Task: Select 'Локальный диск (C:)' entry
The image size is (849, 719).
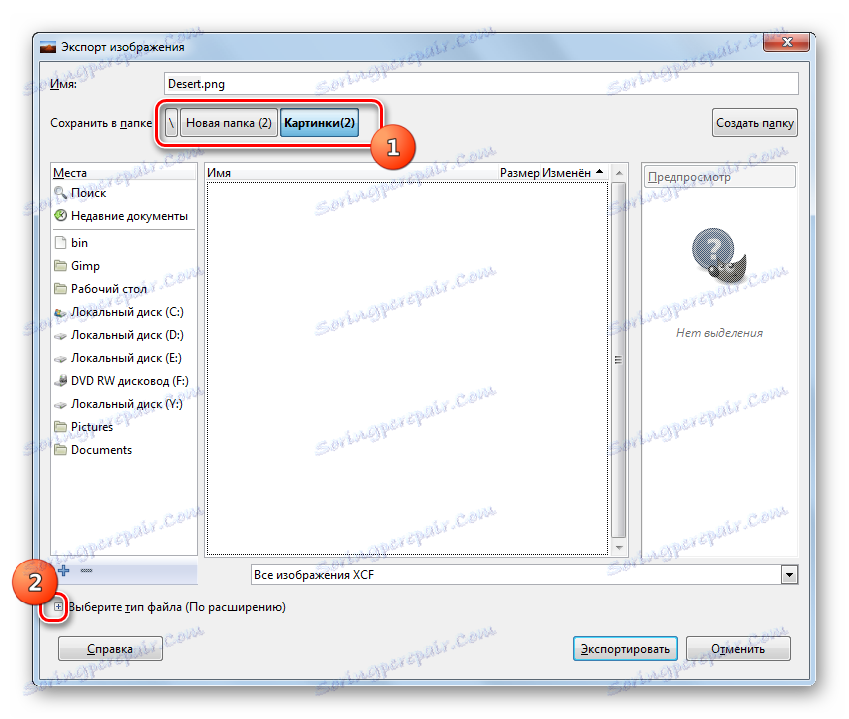Action: pyautogui.click(x=127, y=312)
